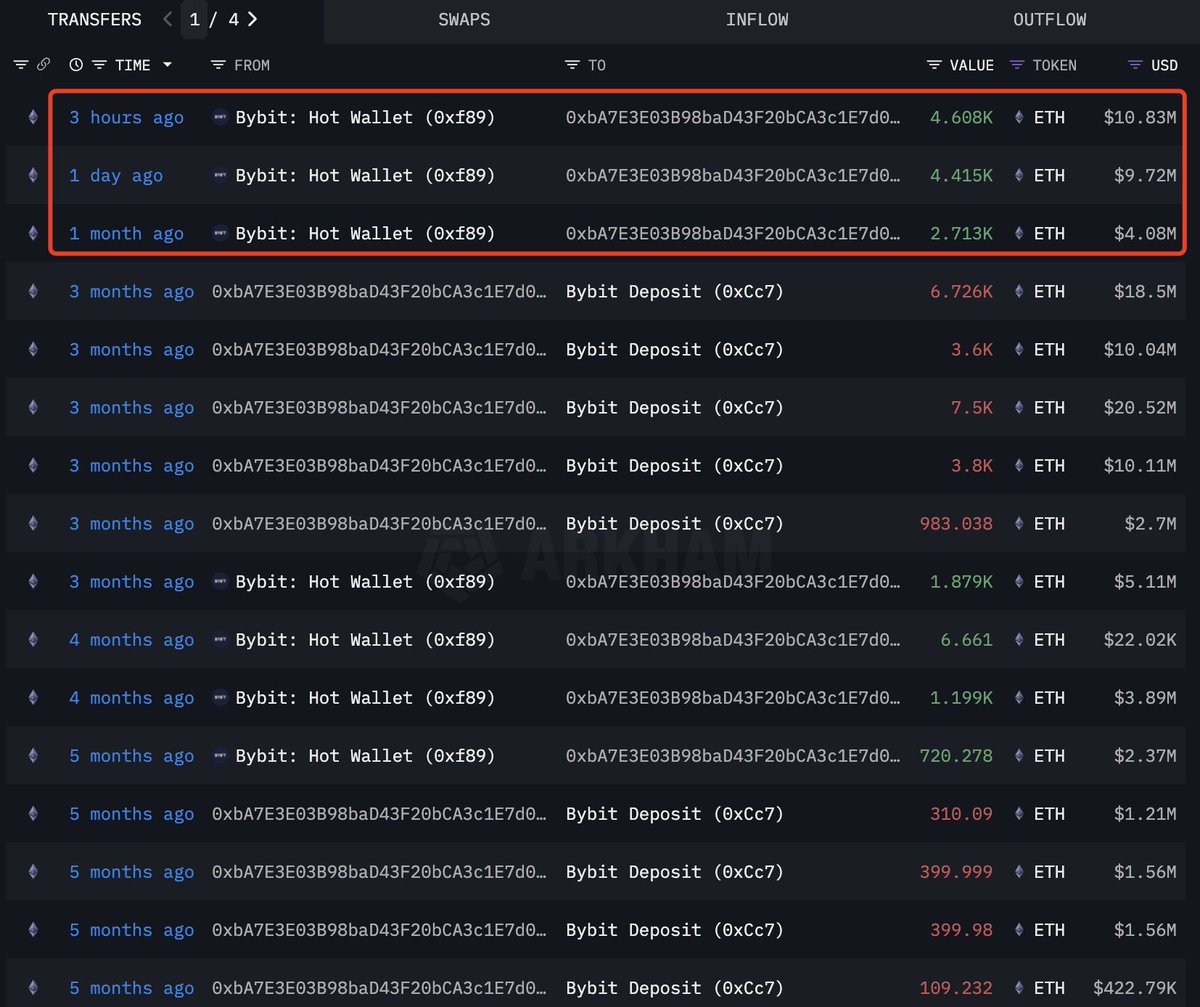This screenshot has width=1200, height=1007.
Task: Go to next transfers page chevron
Action: 253,19
